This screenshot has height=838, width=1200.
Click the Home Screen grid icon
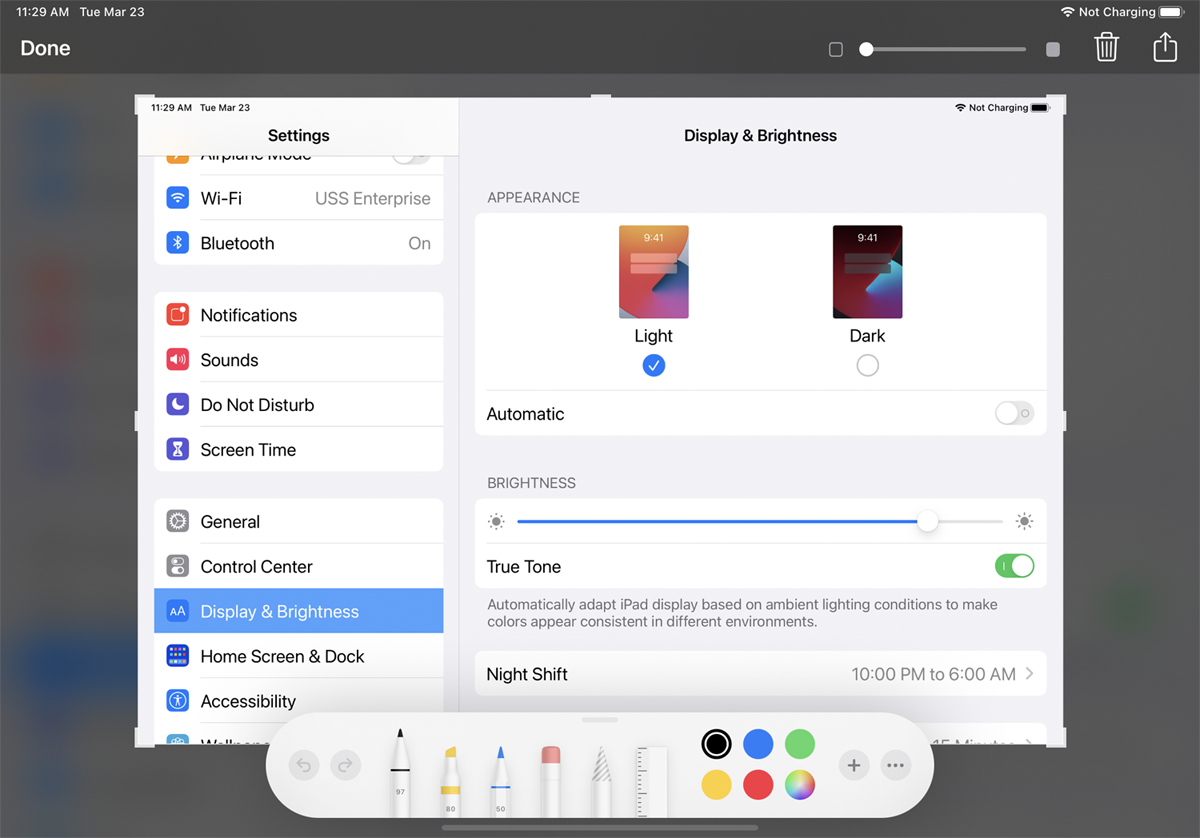point(178,656)
